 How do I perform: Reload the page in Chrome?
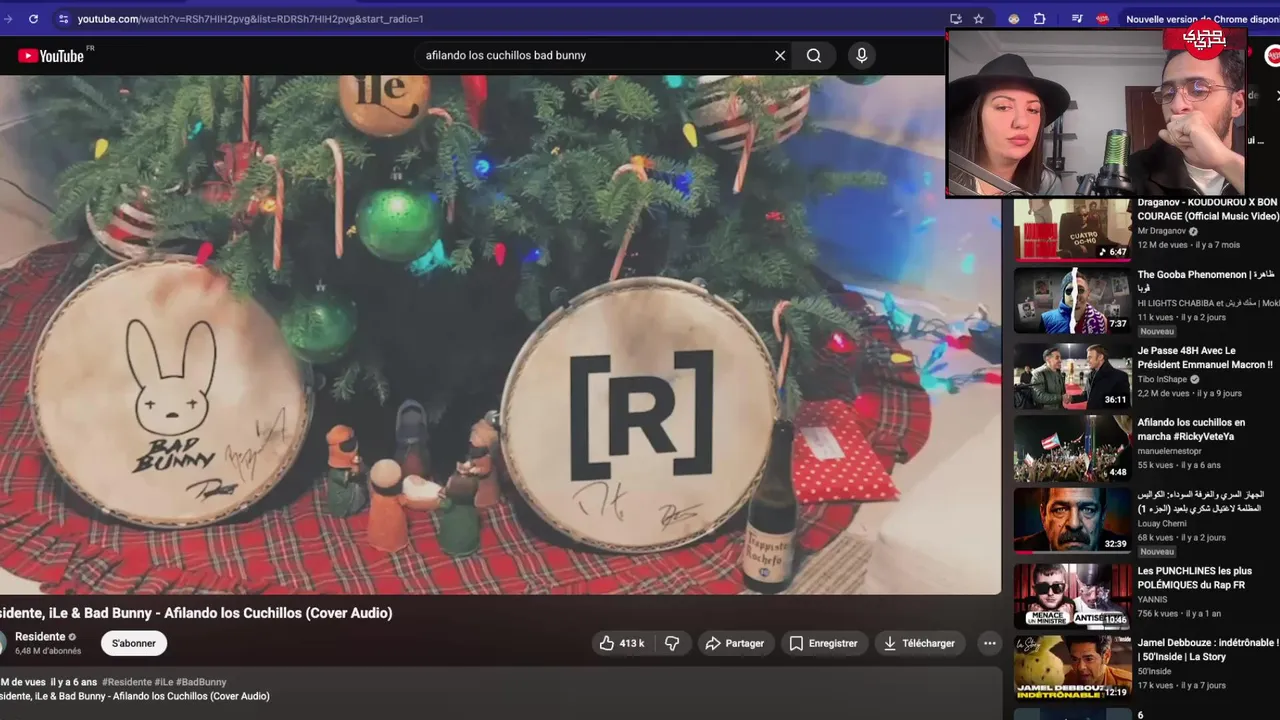click(33, 19)
